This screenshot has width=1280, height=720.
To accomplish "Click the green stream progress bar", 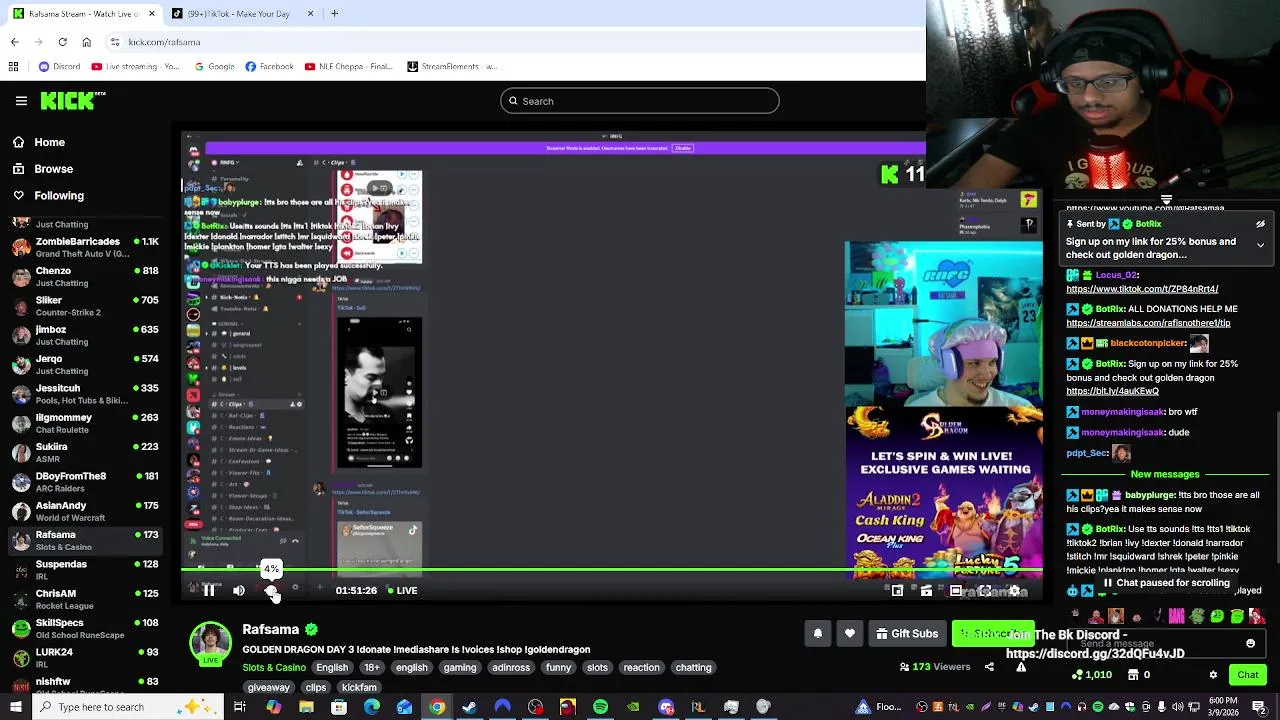I will tap(612, 571).
